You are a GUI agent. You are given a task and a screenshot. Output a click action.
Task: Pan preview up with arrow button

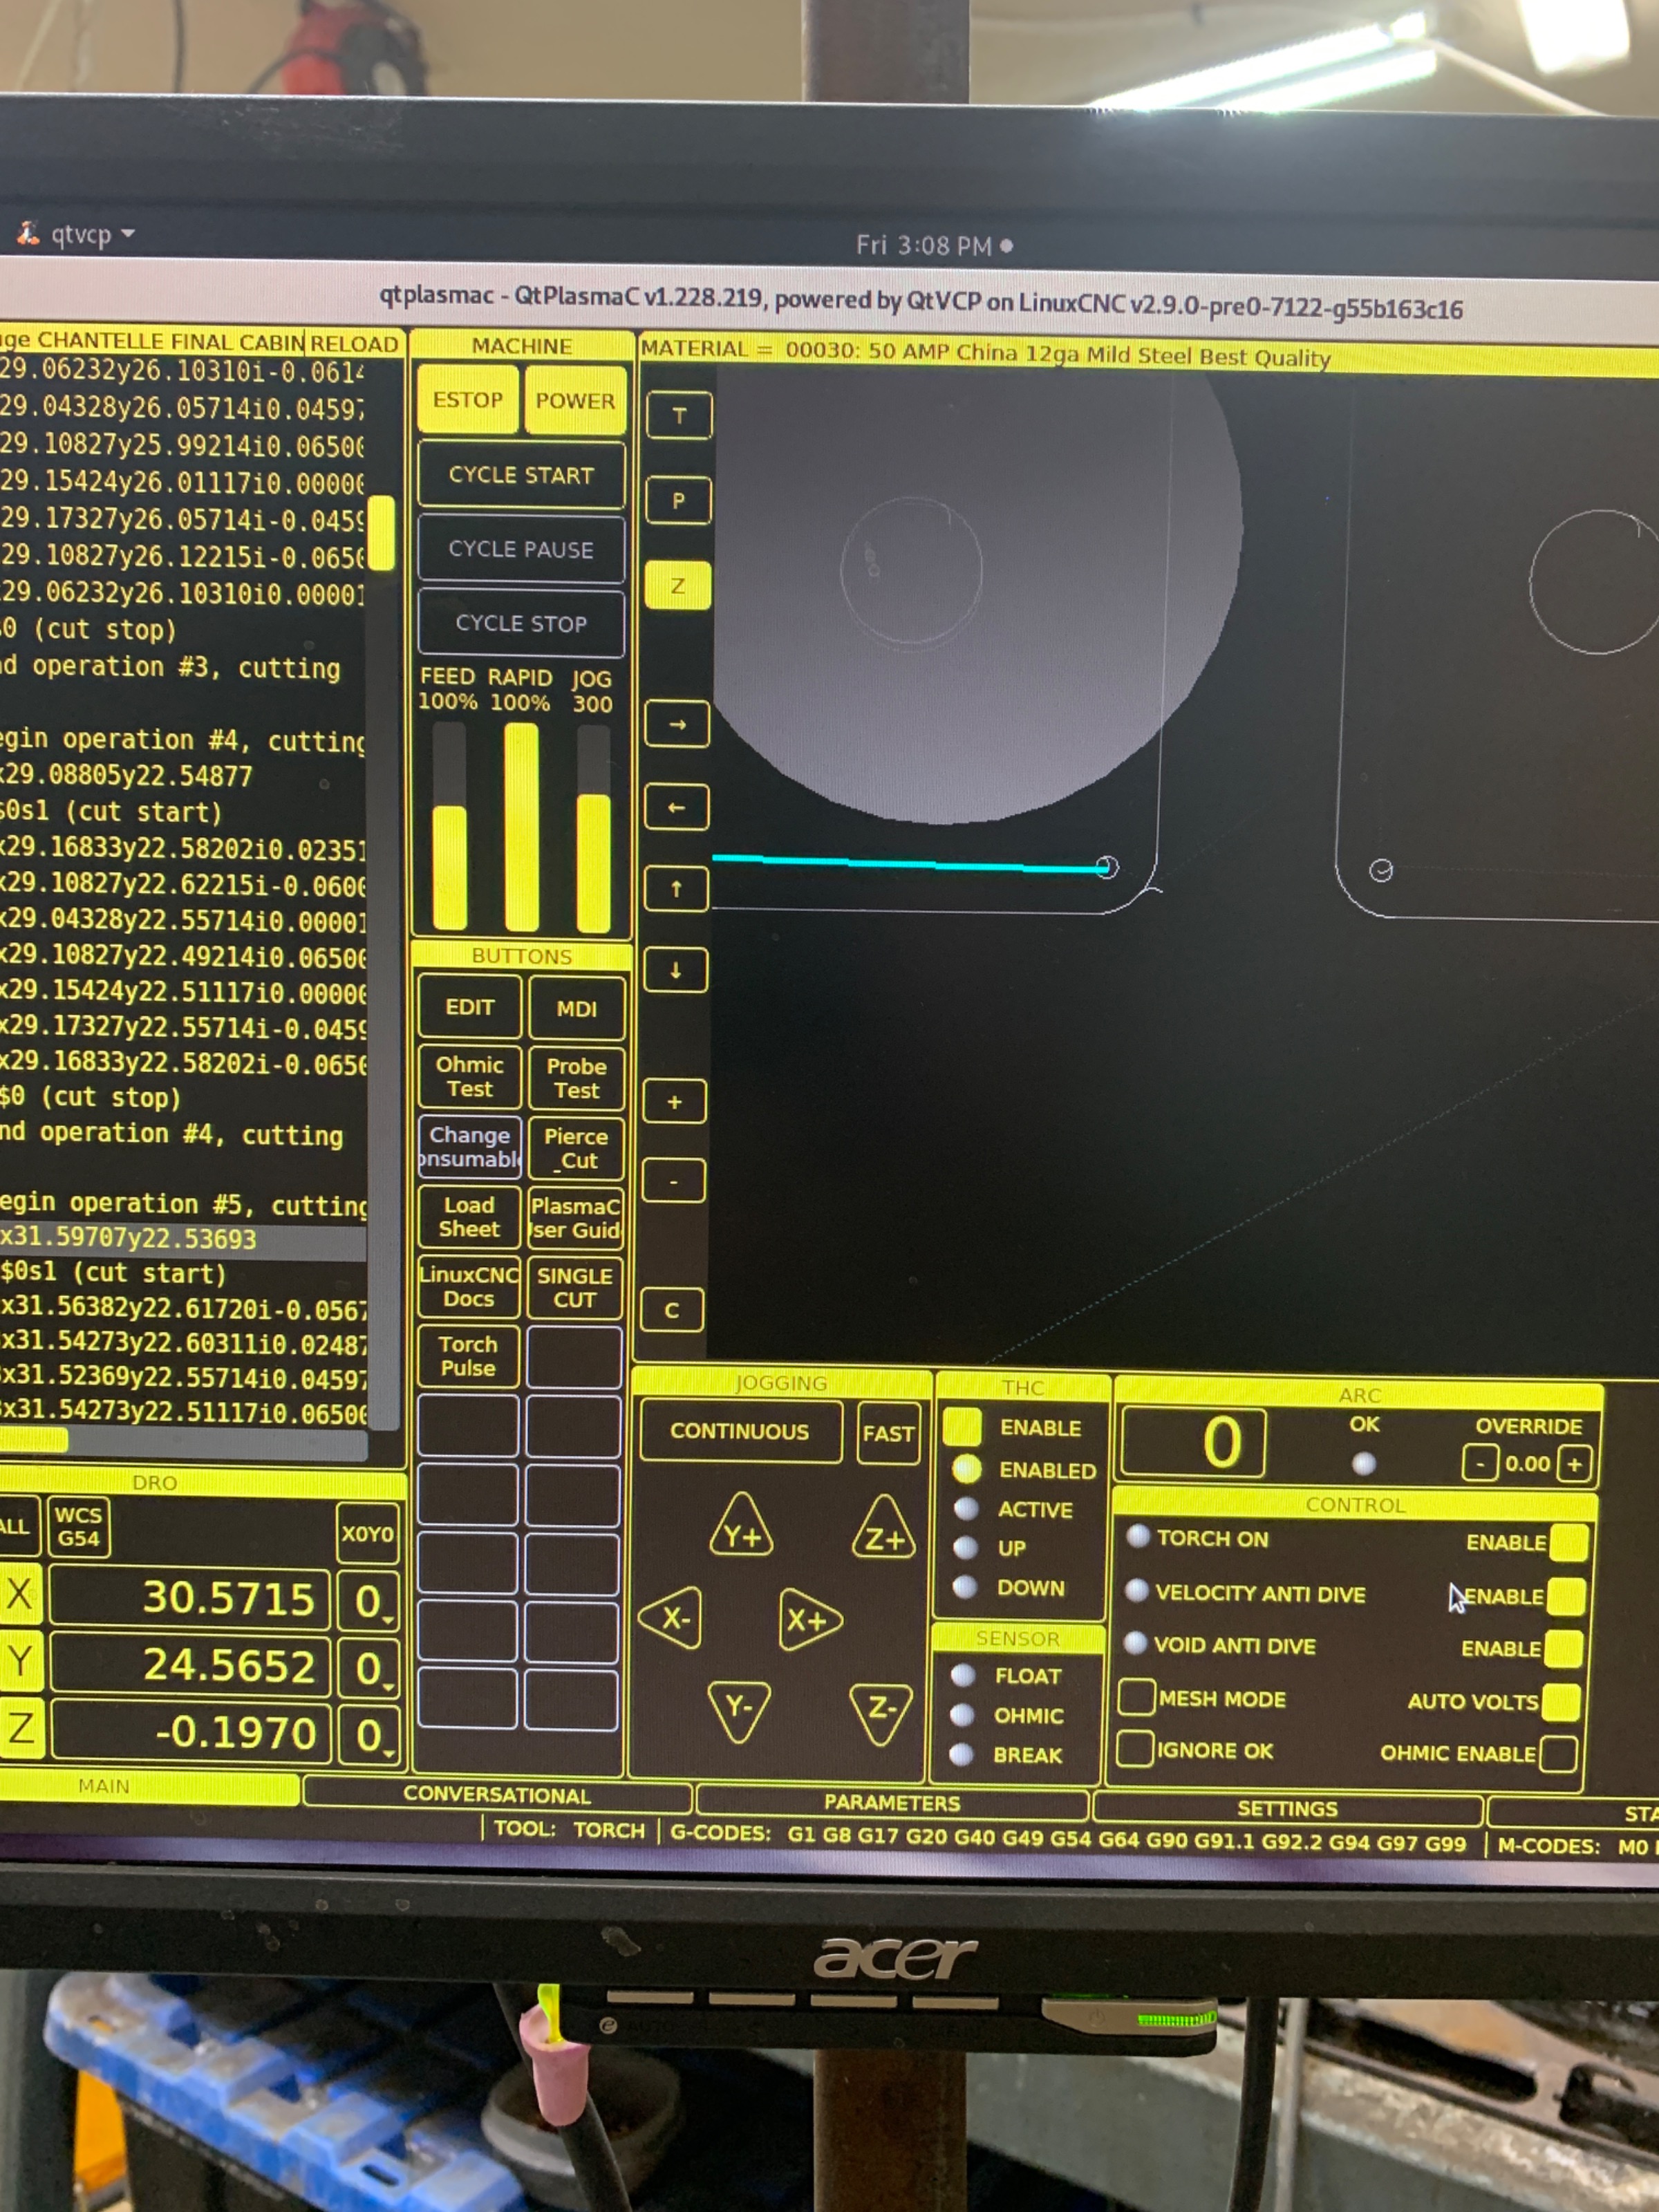[x=676, y=888]
